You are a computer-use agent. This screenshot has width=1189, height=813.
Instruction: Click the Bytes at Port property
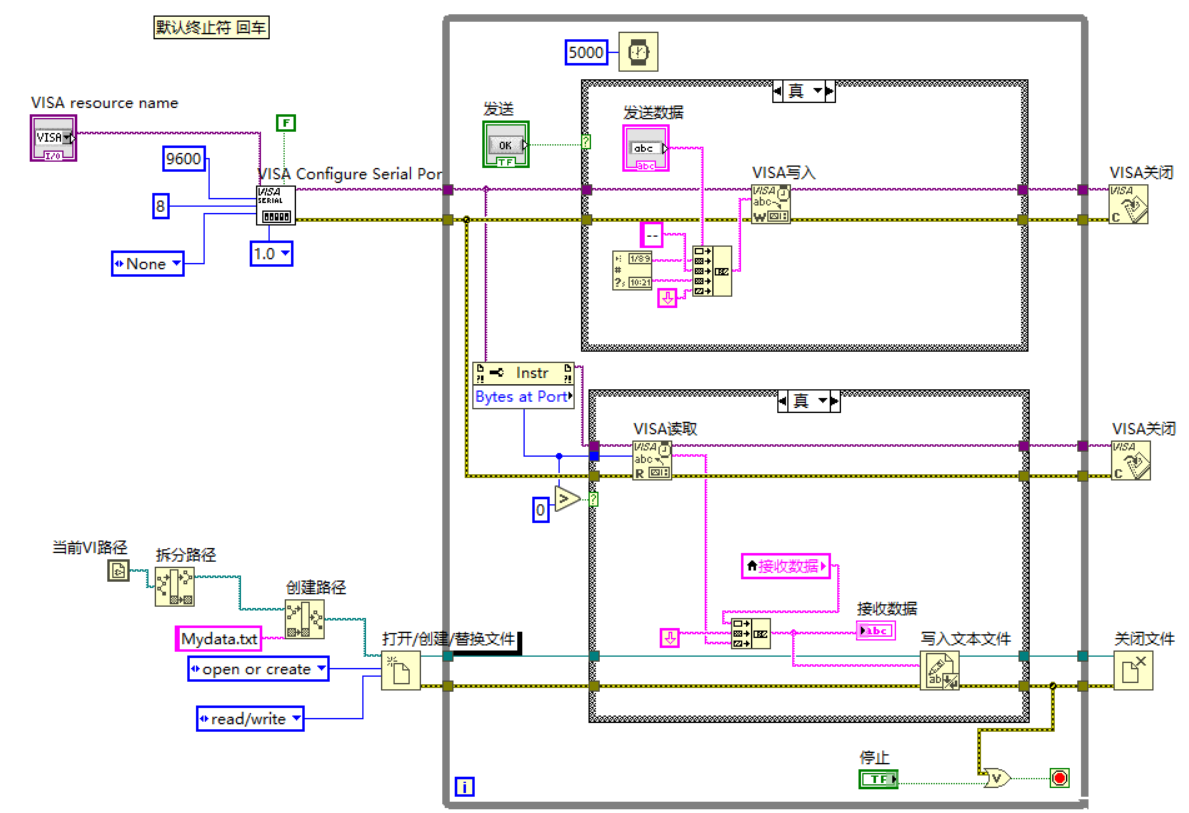tap(524, 397)
